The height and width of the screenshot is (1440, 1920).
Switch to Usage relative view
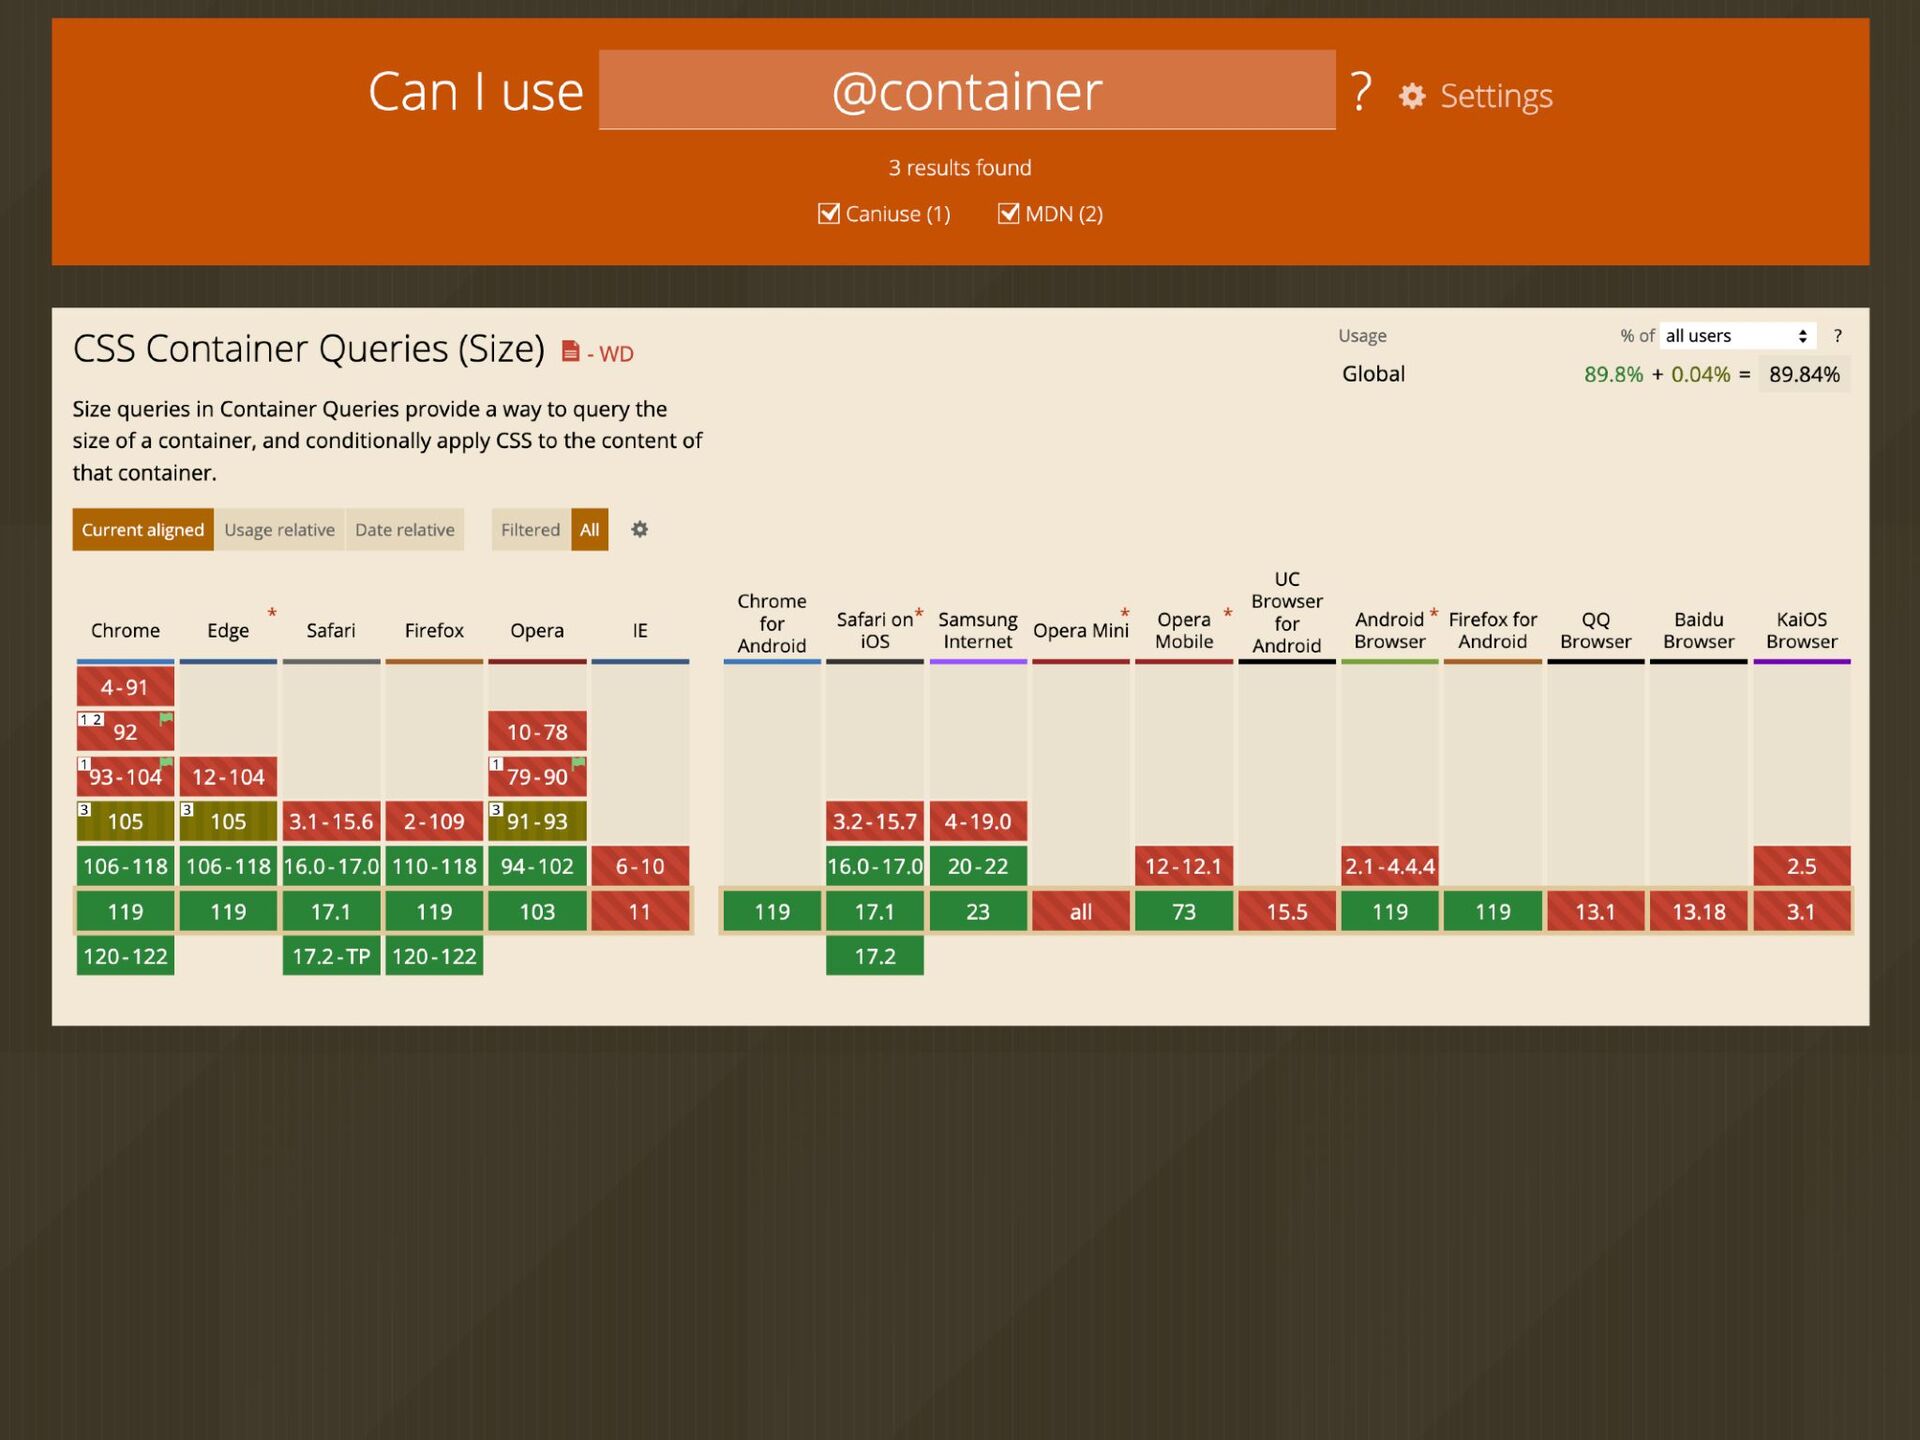pos(279,529)
